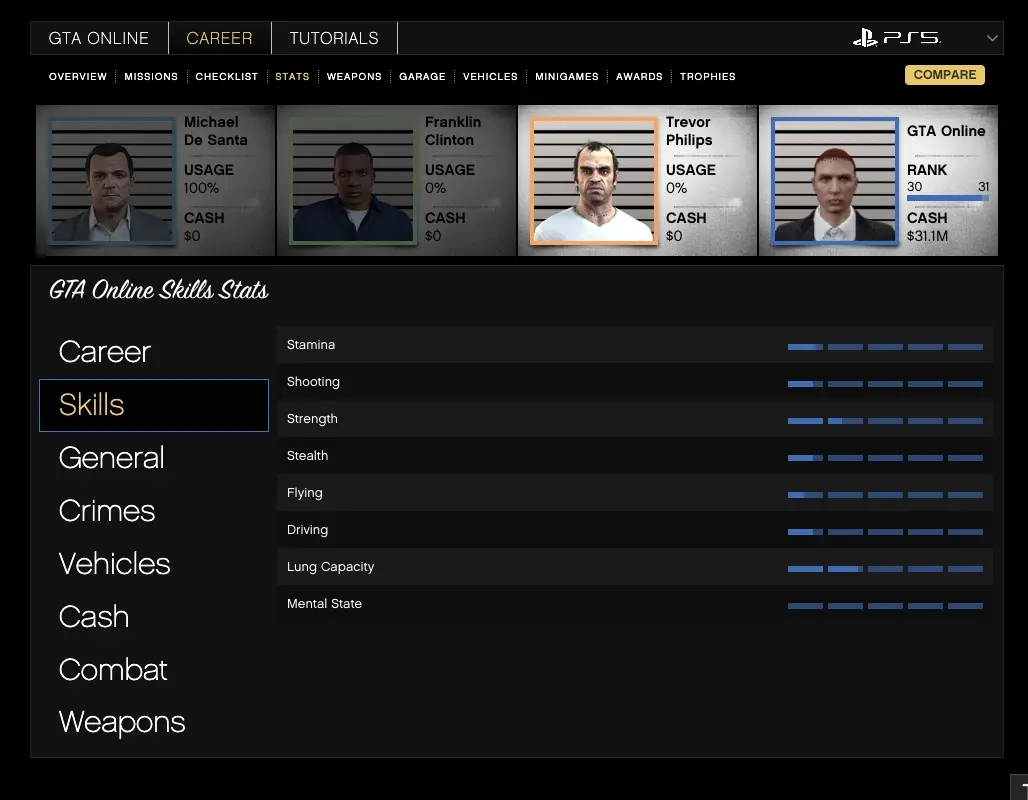Select the GTA Online character portrait
The height and width of the screenshot is (800, 1028).
[x=835, y=181]
